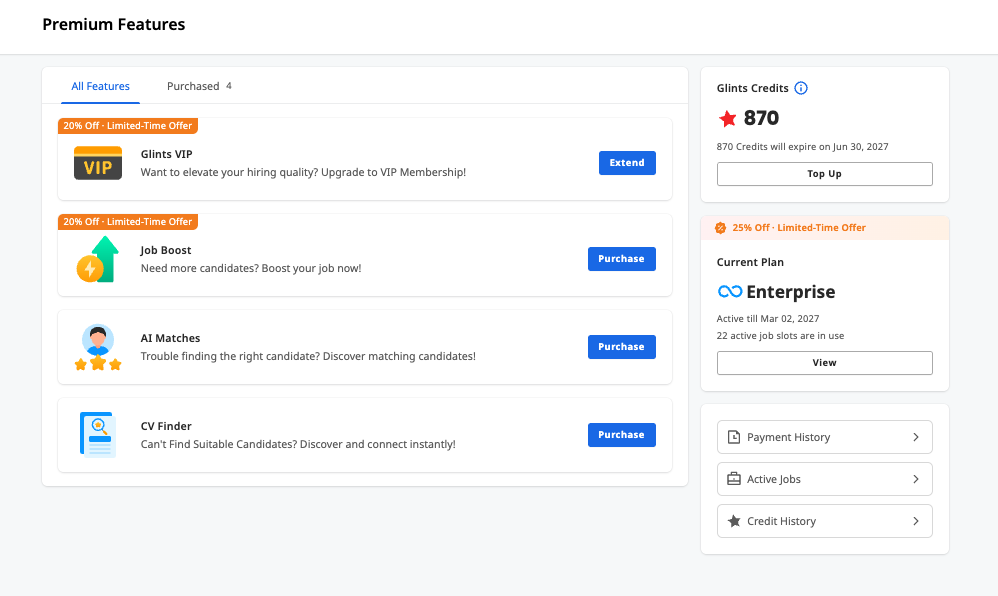Image resolution: width=998 pixels, height=596 pixels.
Task: Top Up Glints Credits
Action: [x=824, y=174]
